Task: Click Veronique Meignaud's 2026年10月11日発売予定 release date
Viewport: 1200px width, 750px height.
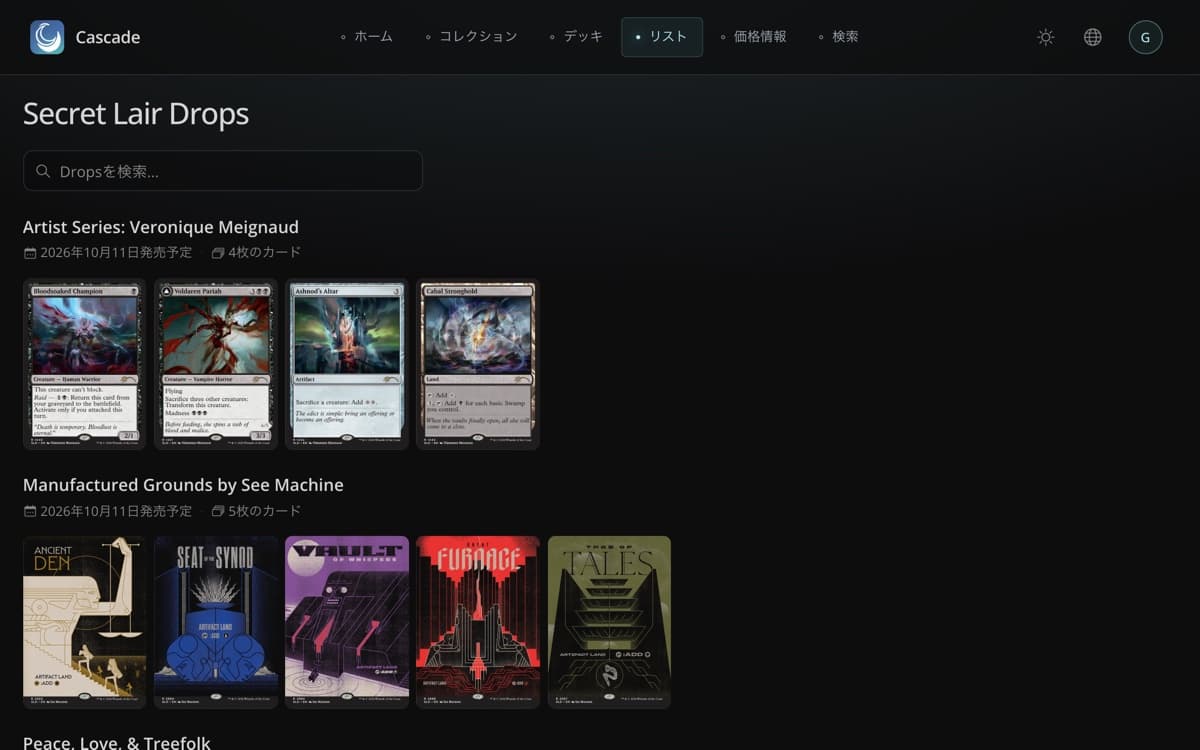Action: click(116, 253)
